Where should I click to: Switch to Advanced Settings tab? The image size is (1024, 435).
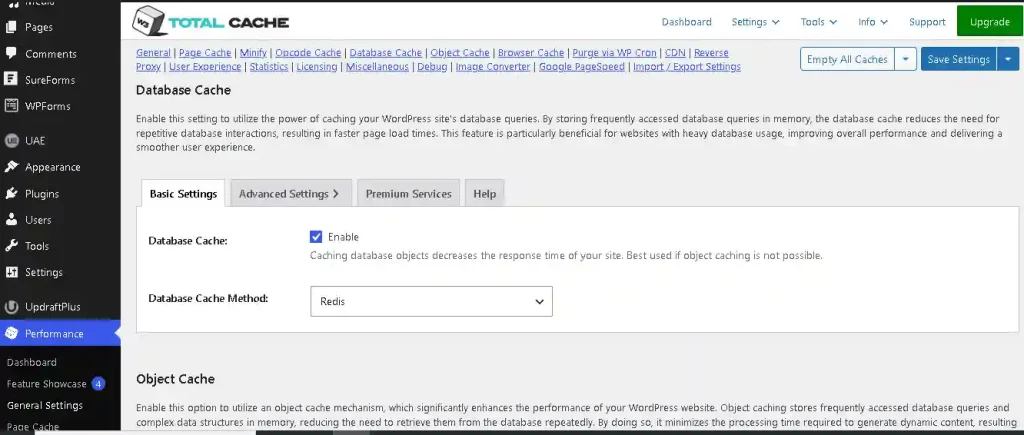291,194
